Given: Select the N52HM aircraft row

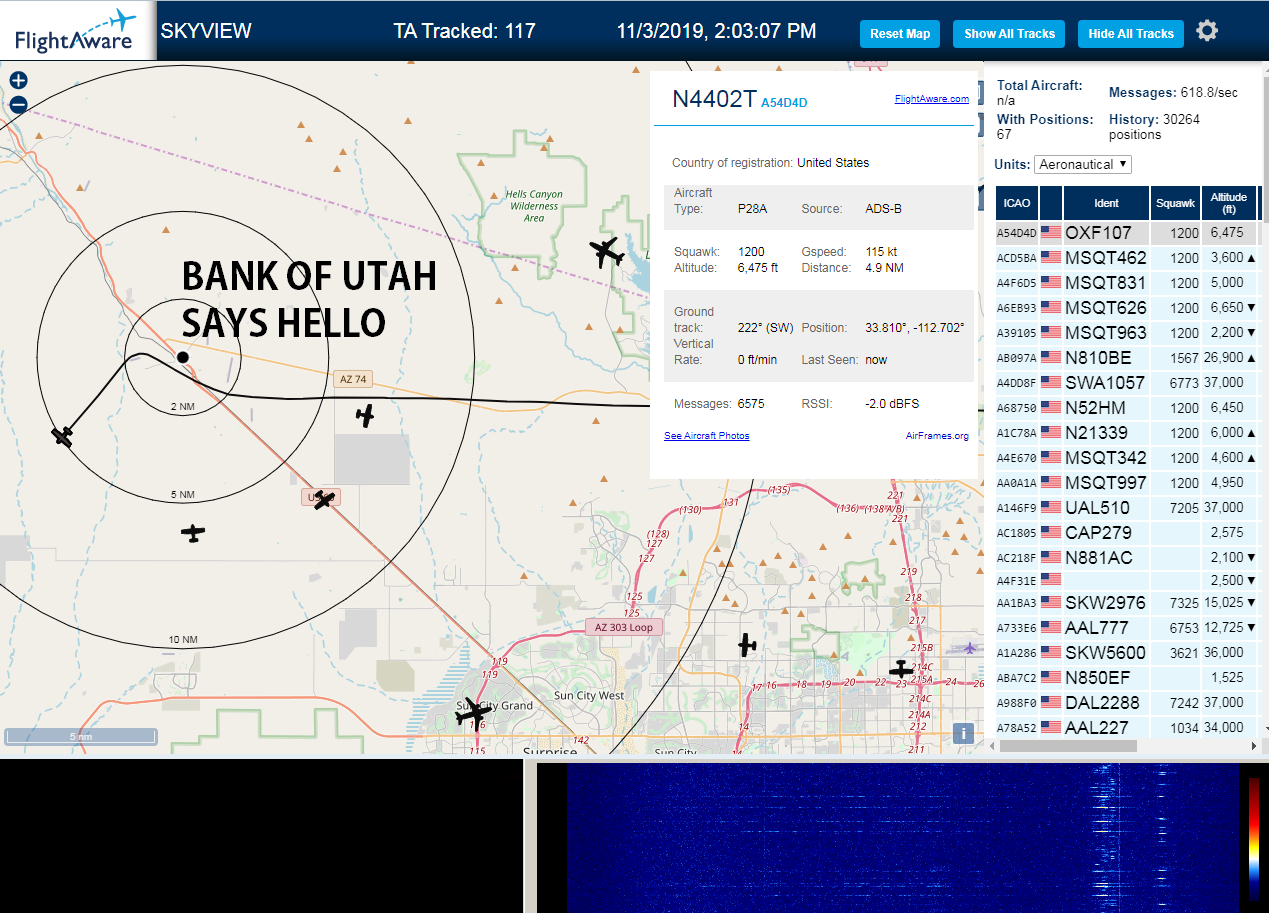Looking at the screenshot, I should 1127,407.
